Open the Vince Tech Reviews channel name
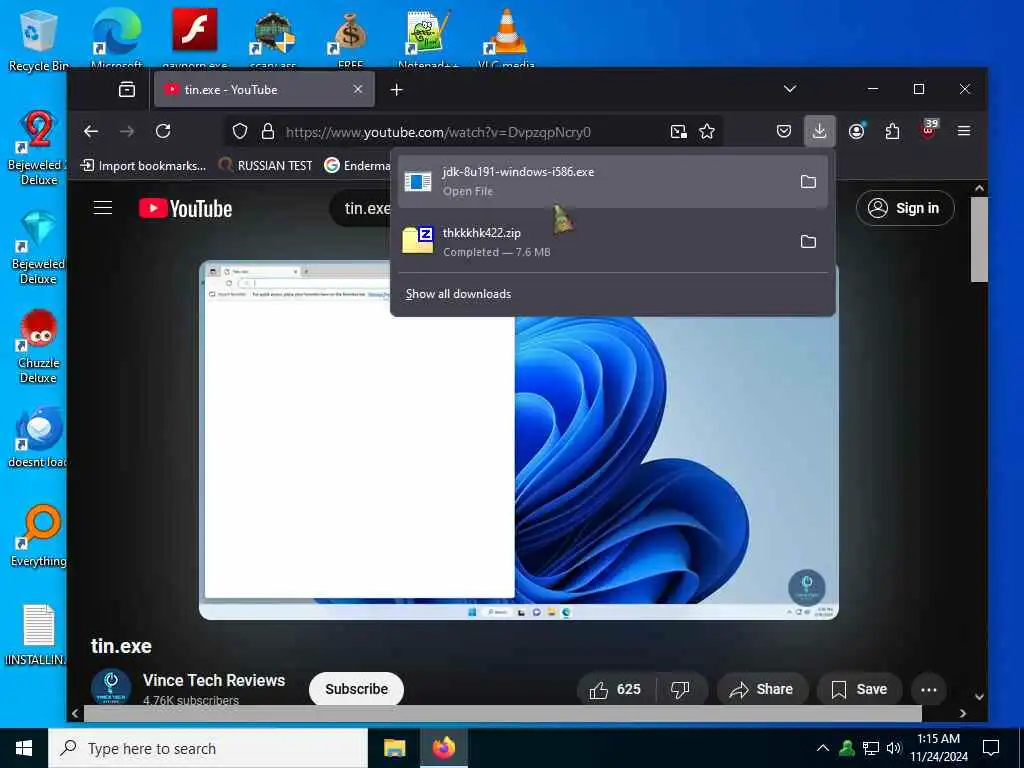Screen dimensions: 1024x768 pyautogui.click(x=214, y=680)
